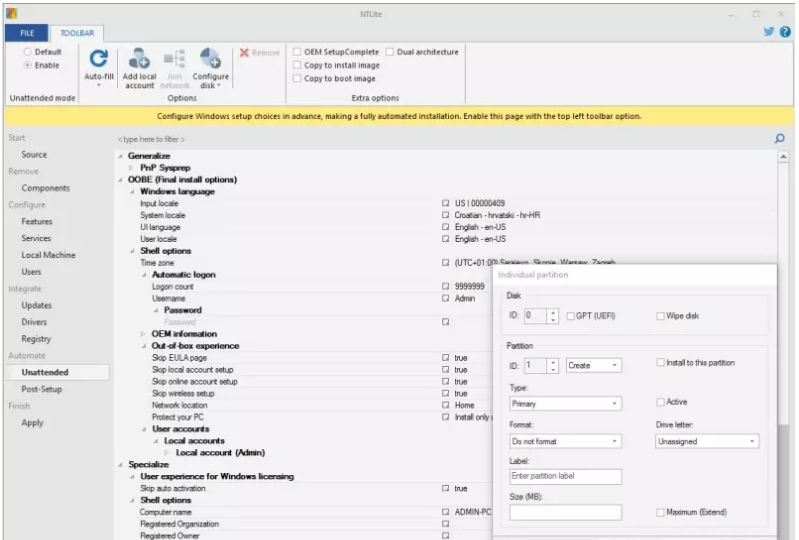The image size is (799, 540).
Task: Select the Enable radio button
Action: (28, 65)
